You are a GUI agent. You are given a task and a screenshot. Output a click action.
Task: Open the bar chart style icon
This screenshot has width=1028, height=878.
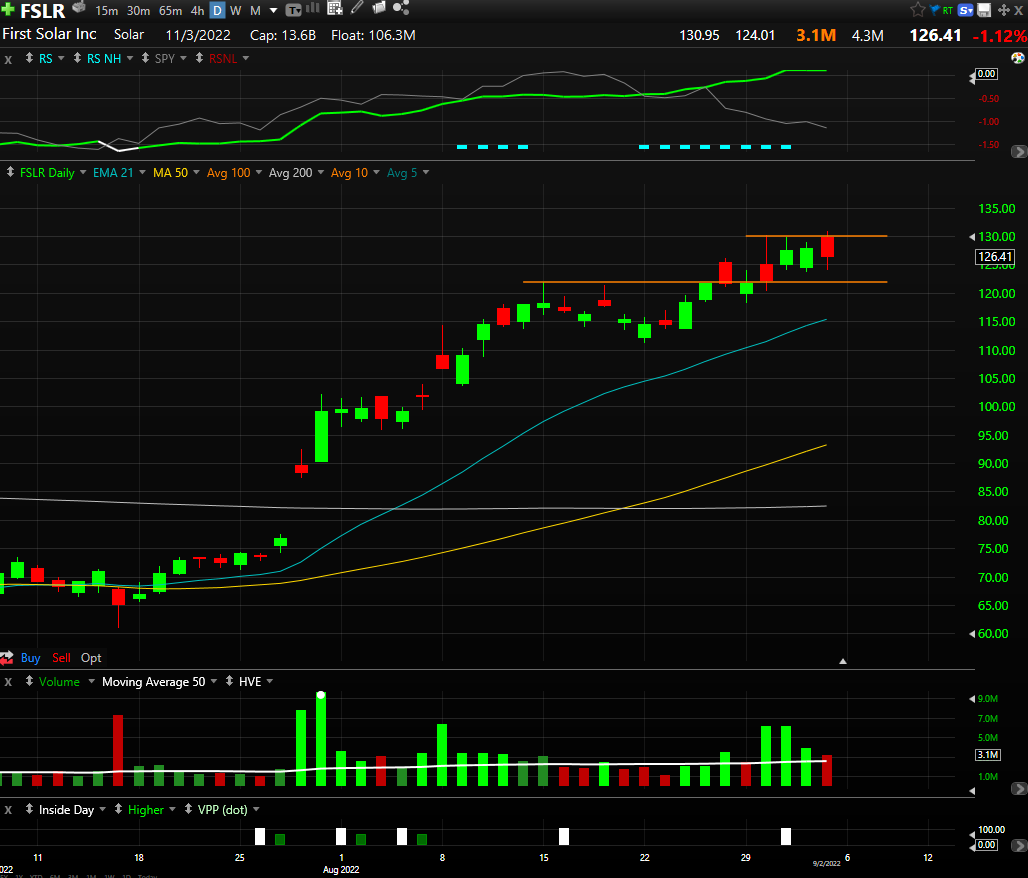pos(313,9)
